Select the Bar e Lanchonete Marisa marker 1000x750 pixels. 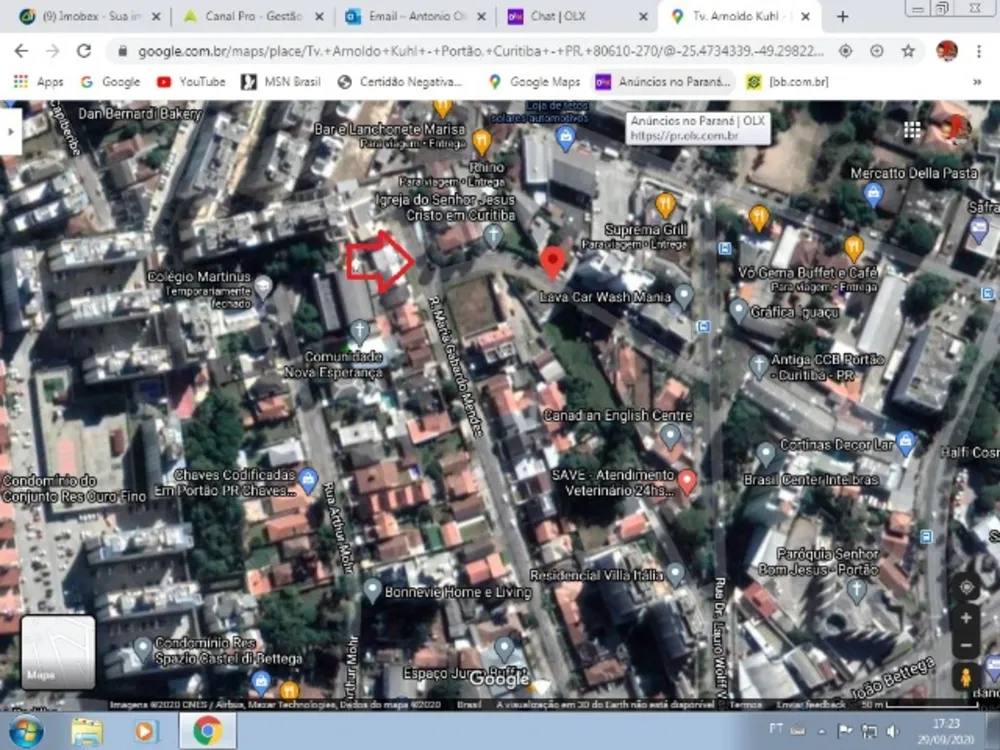[482, 141]
